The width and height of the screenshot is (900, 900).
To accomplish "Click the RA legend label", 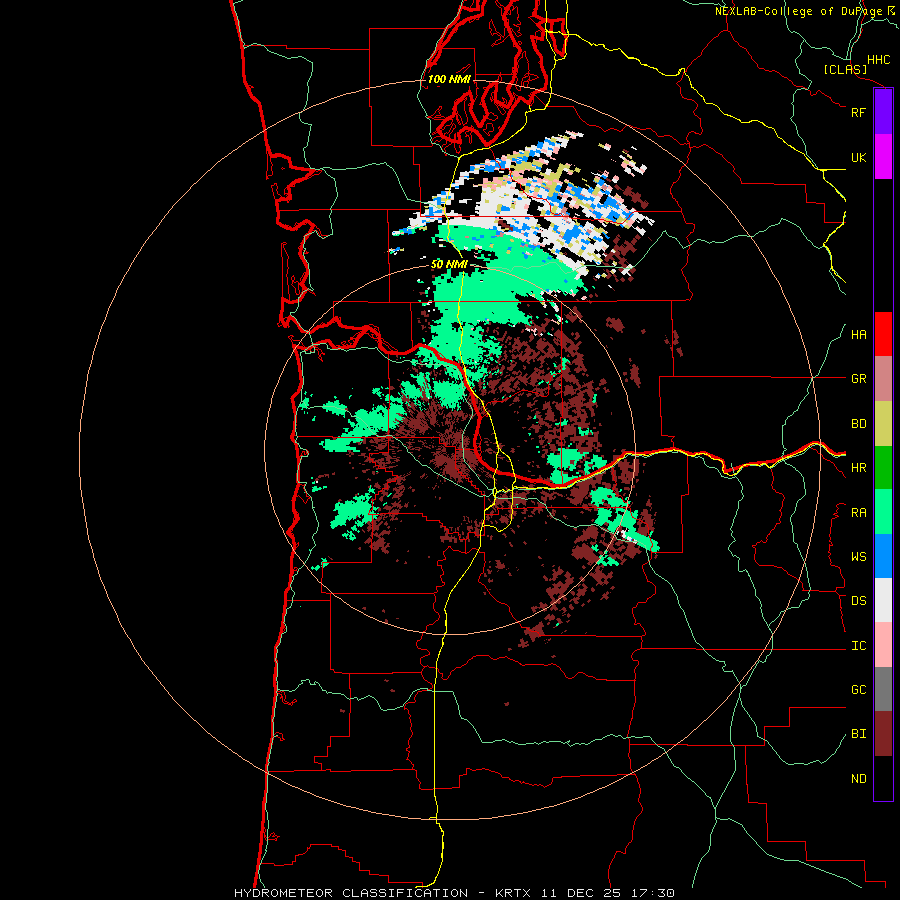I will click(x=858, y=513).
